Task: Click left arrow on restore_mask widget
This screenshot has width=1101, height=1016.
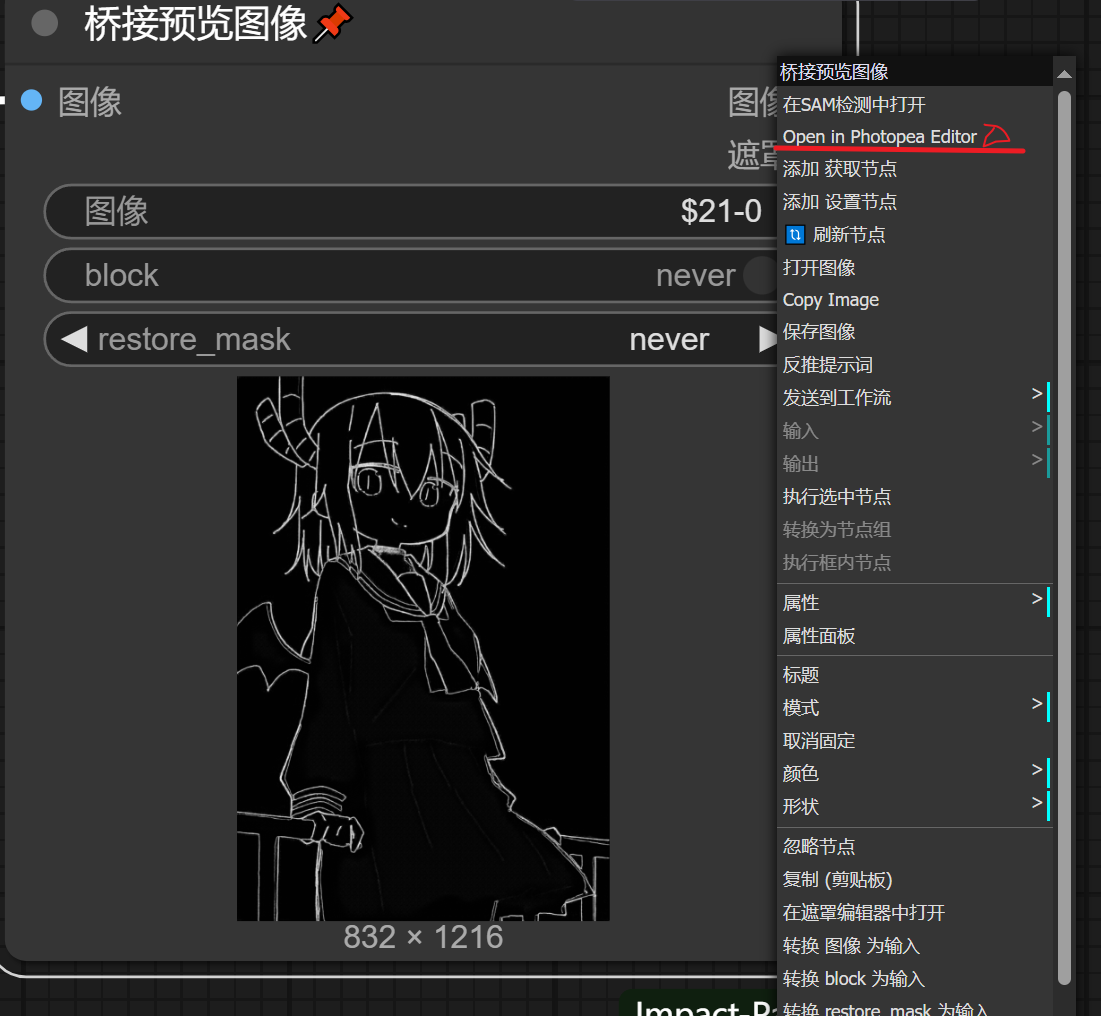Action: pos(73,340)
